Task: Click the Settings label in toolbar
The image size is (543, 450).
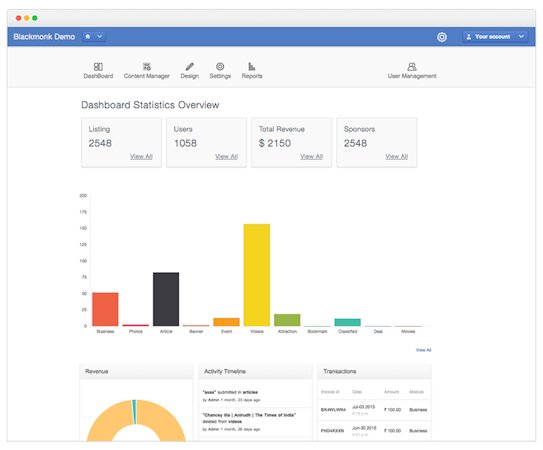Action: coord(220,76)
